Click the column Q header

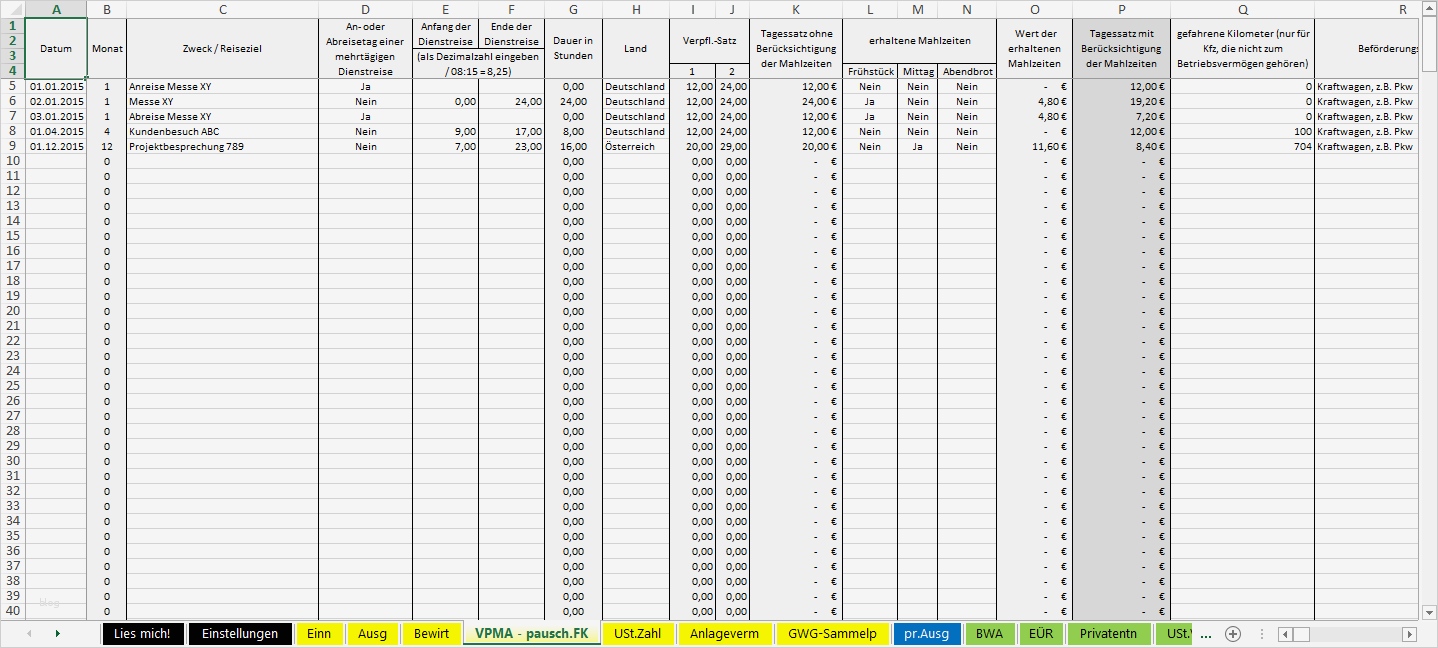[1242, 9]
